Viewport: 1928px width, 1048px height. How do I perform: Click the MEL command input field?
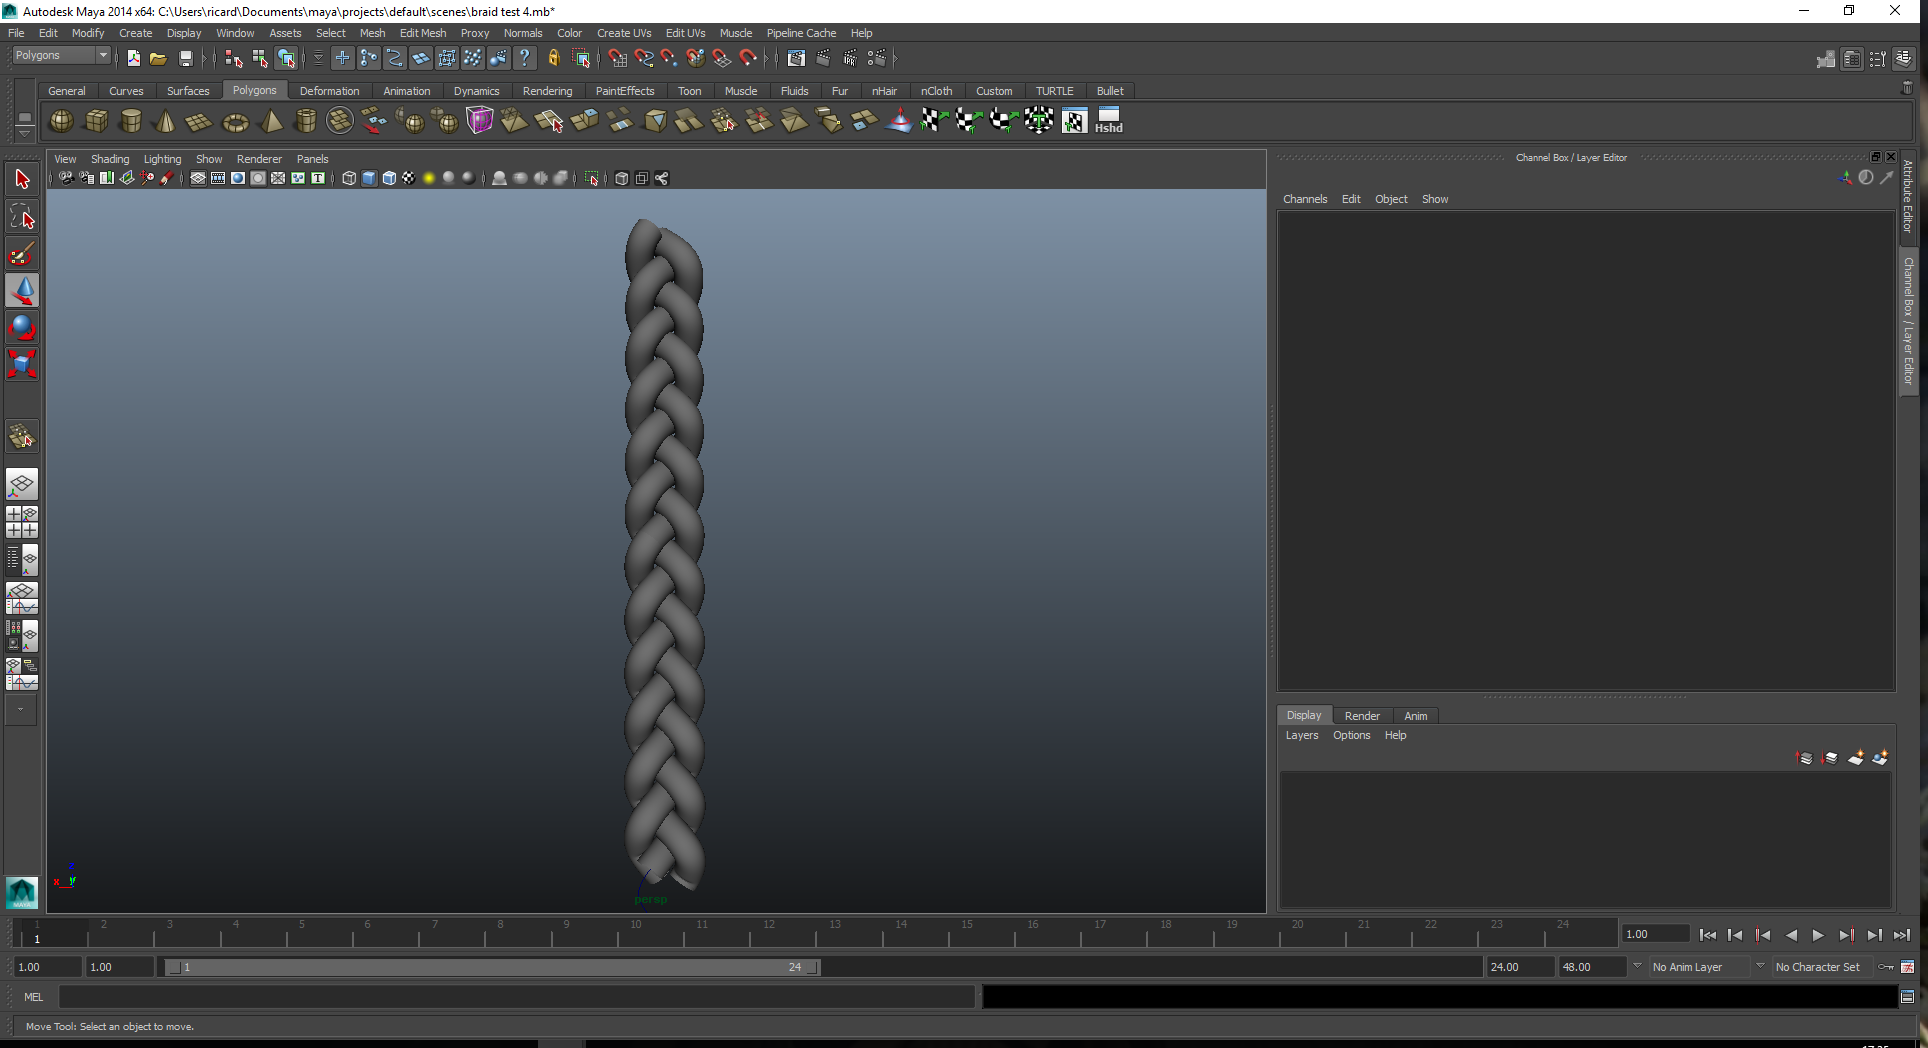click(x=516, y=996)
